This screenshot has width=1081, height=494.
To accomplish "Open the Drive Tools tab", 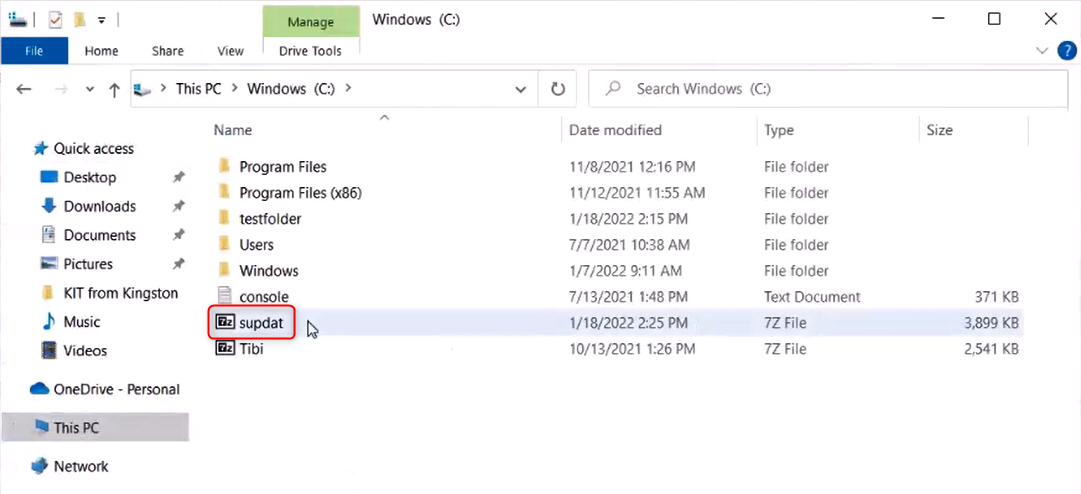I will (x=311, y=51).
